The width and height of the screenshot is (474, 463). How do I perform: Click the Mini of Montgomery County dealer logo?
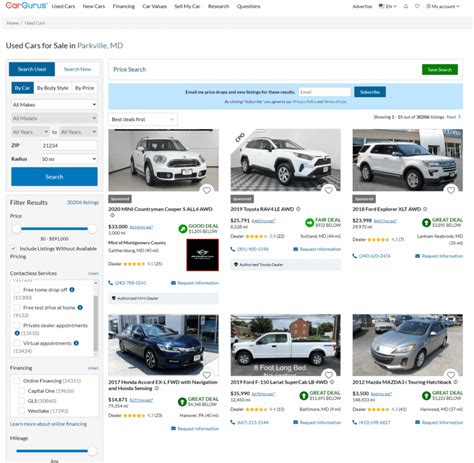[202, 255]
